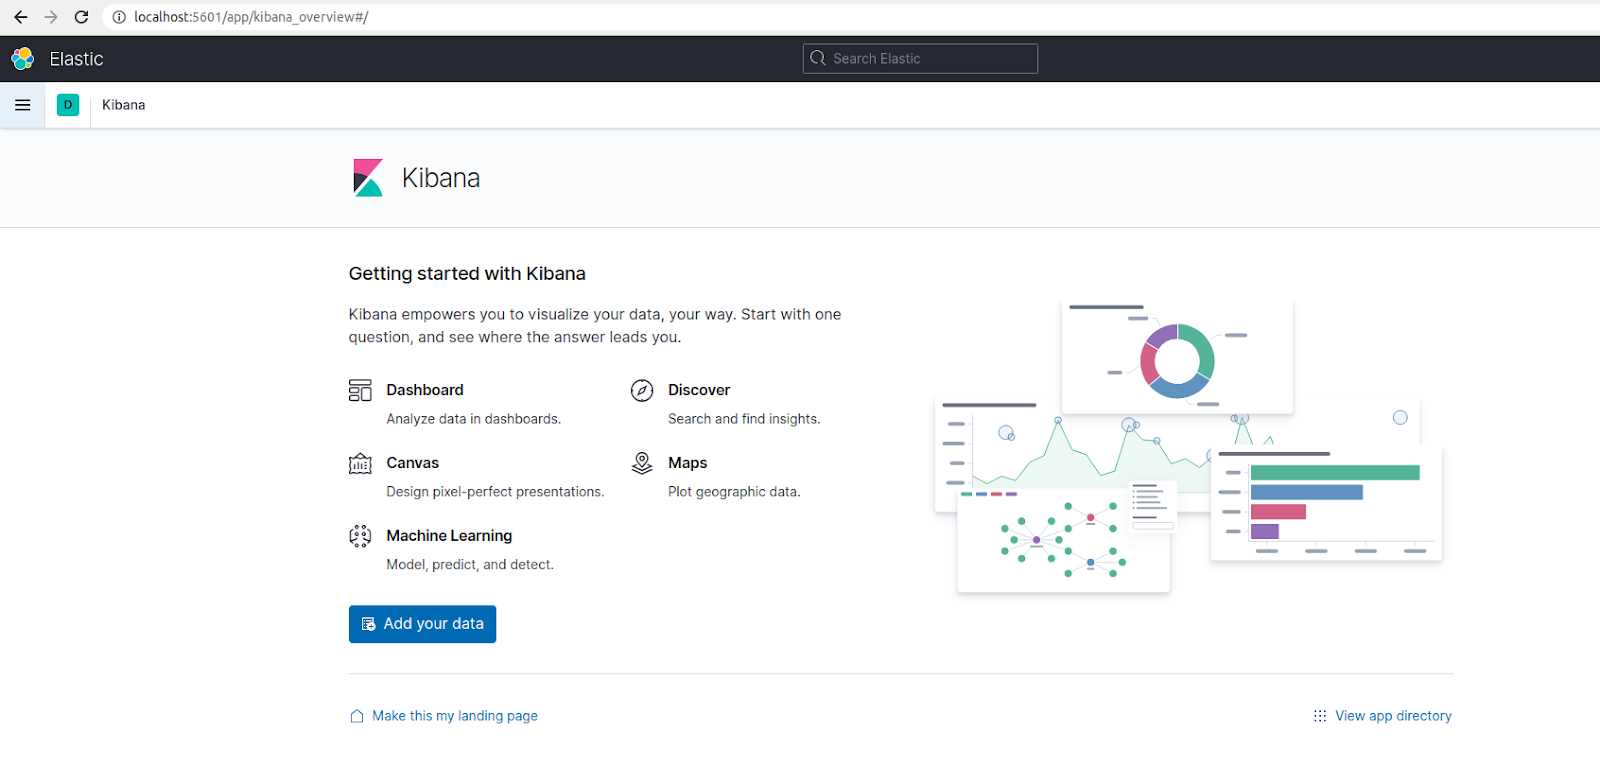The image size is (1600, 766).
Task: Go back with the browser back arrow
Action: [x=20, y=17]
